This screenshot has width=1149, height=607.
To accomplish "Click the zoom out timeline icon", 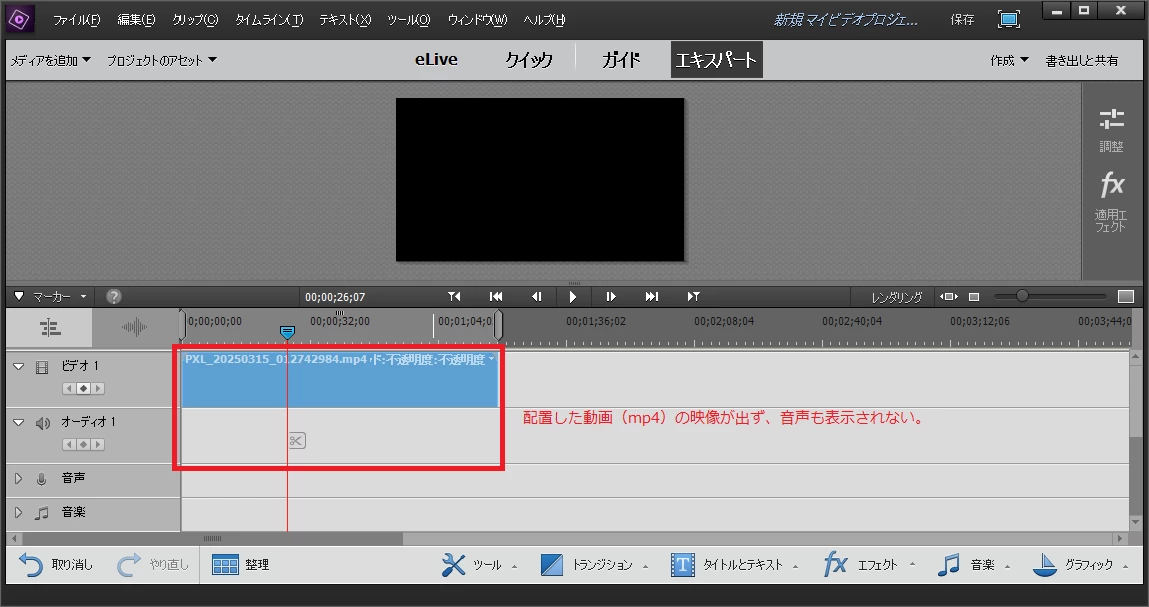I will 974,297.
